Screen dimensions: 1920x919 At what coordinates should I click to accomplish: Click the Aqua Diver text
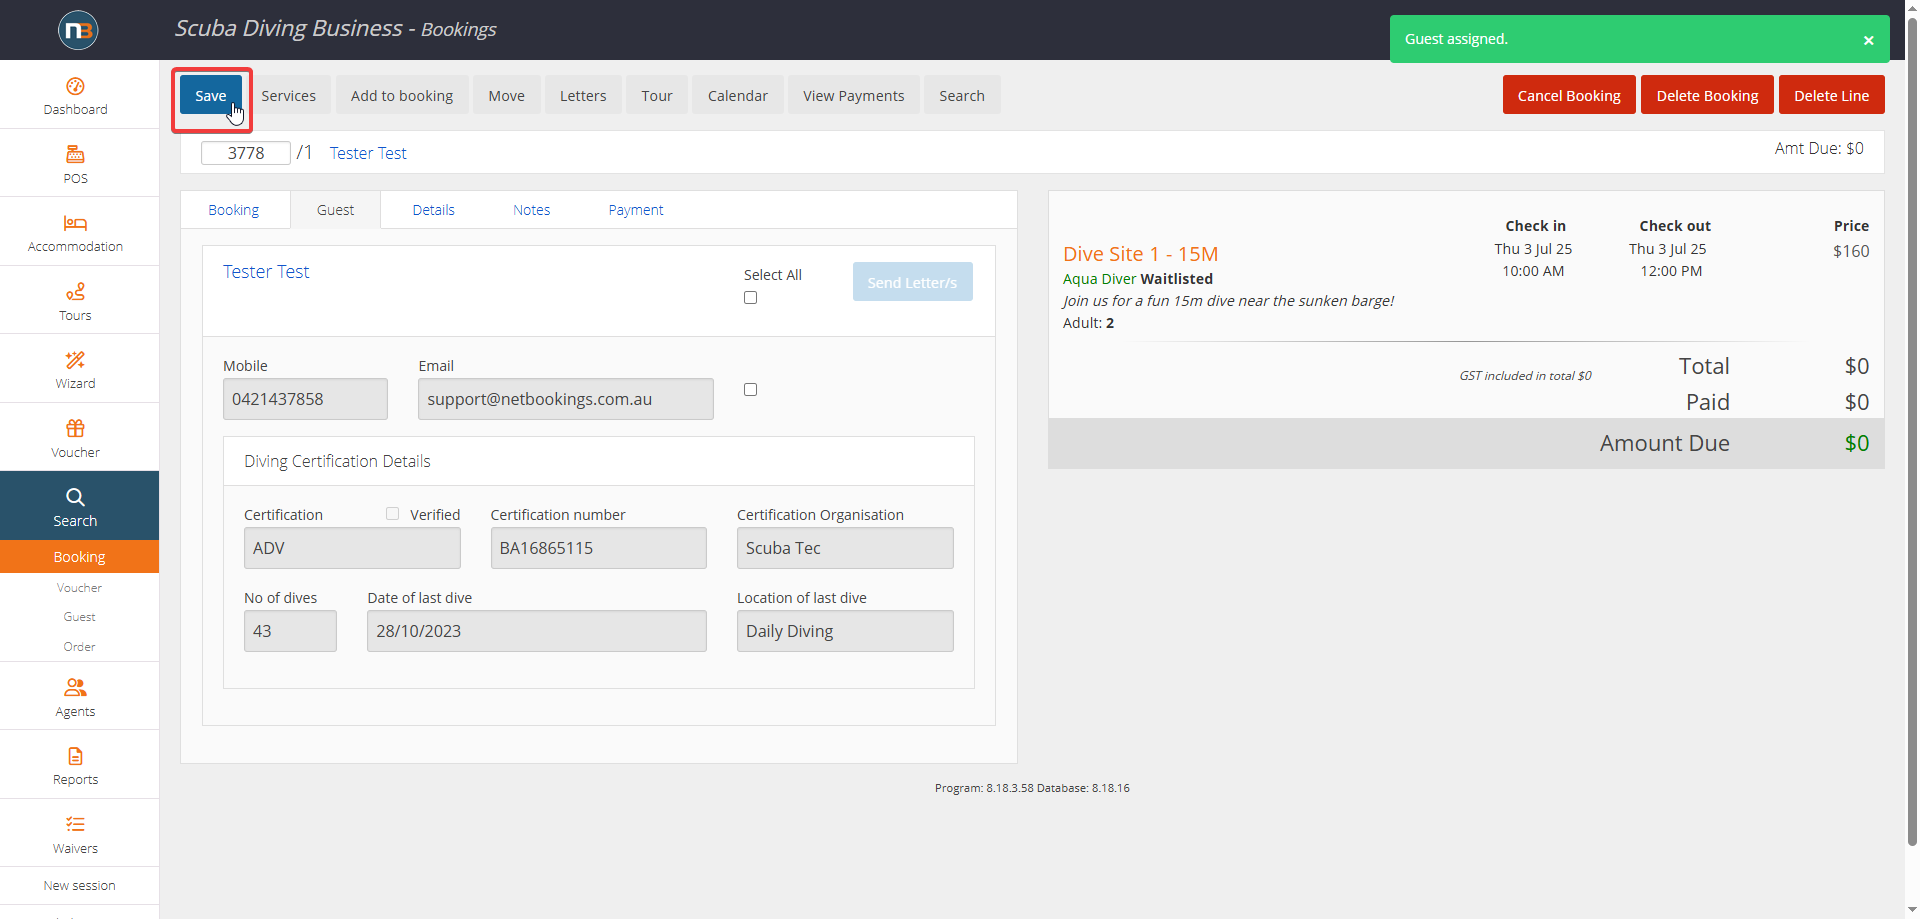[x=1099, y=279]
